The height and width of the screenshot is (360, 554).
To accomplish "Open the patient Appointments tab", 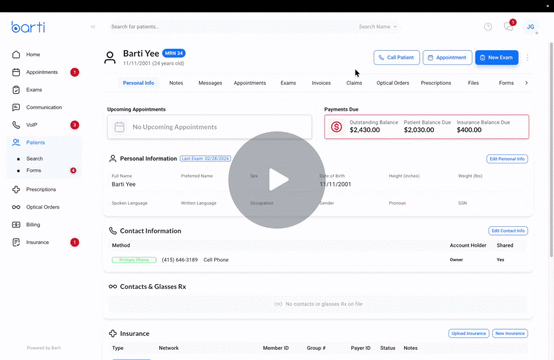I will click(x=250, y=83).
